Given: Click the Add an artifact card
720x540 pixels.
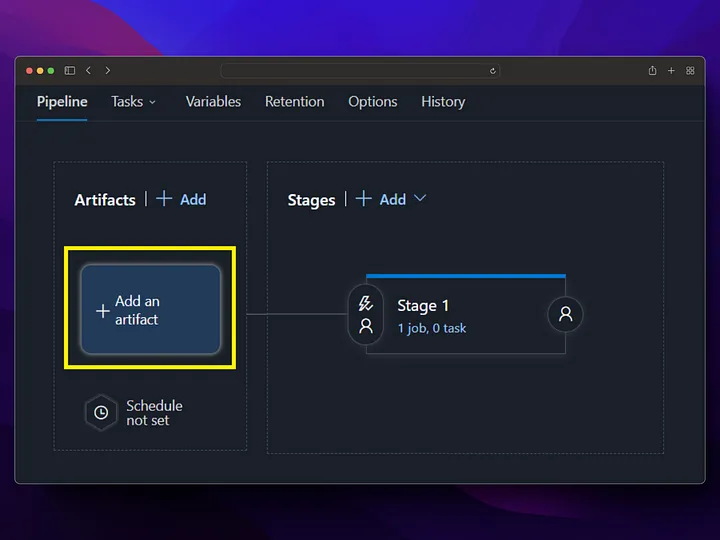Looking at the screenshot, I should (x=151, y=309).
